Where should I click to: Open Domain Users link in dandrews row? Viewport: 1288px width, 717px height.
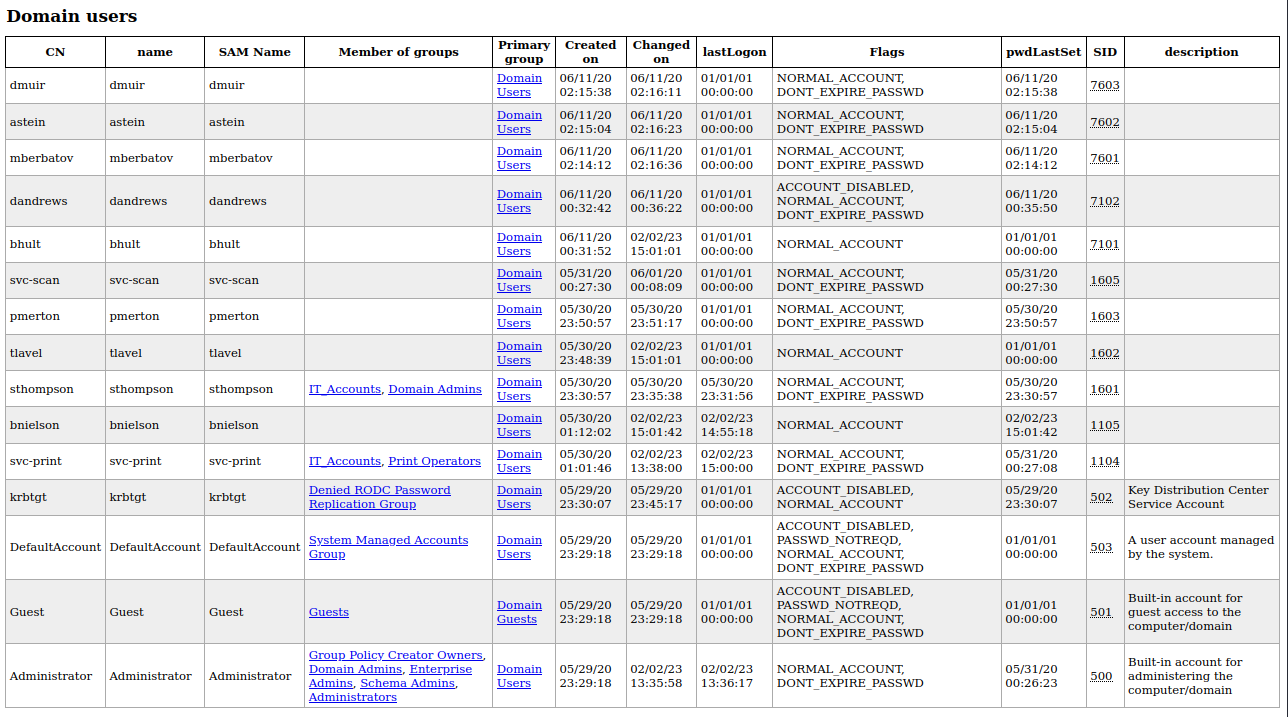519,201
